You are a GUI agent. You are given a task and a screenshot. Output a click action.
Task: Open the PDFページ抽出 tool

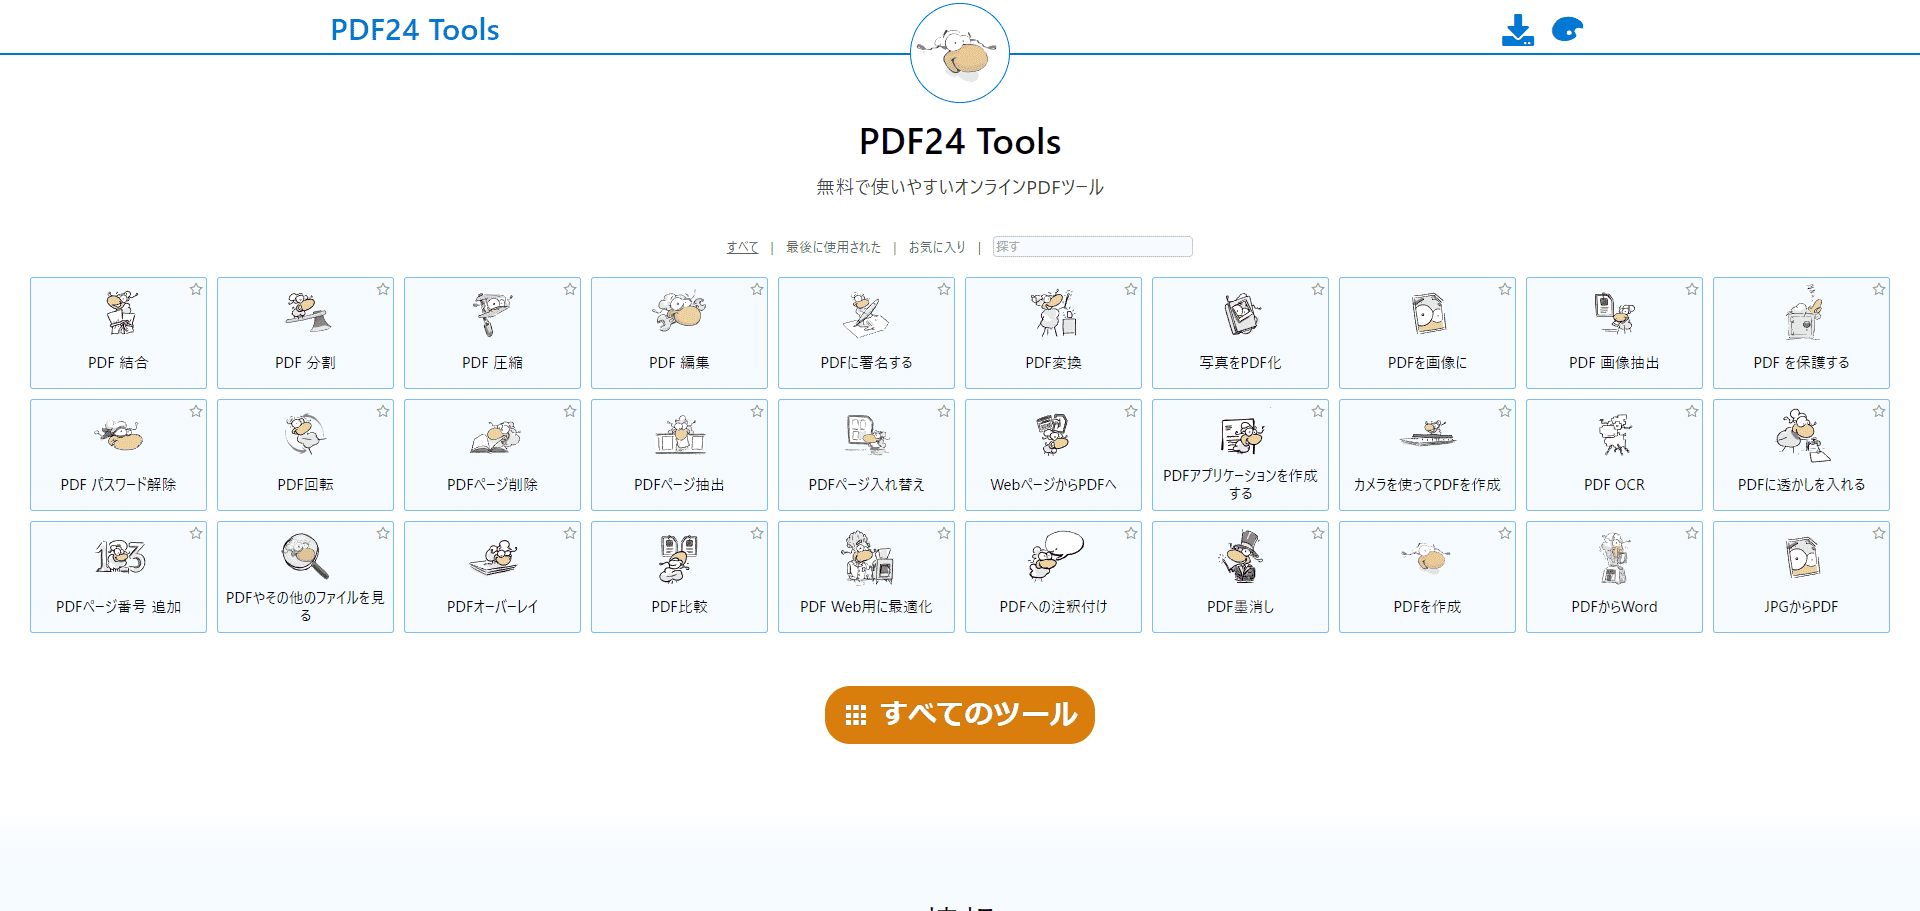pyautogui.click(x=679, y=455)
